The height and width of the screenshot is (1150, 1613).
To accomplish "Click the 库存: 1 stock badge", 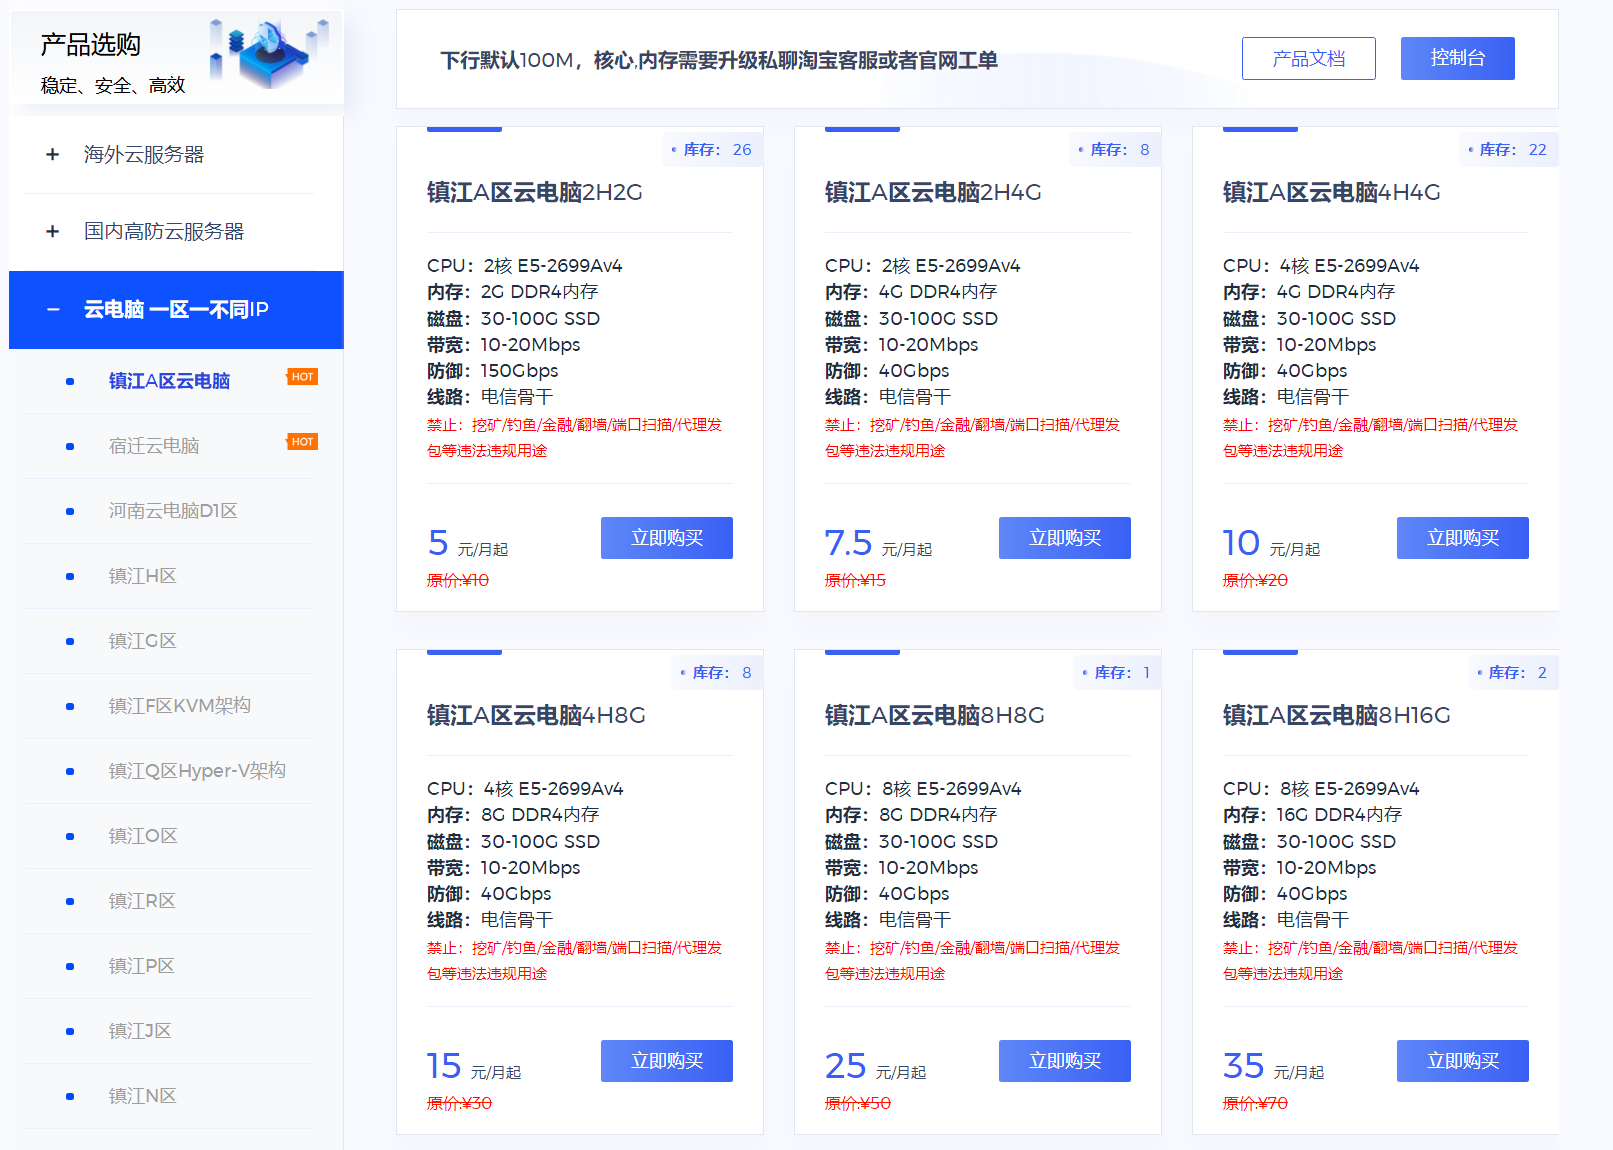I will [x=1117, y=673].
